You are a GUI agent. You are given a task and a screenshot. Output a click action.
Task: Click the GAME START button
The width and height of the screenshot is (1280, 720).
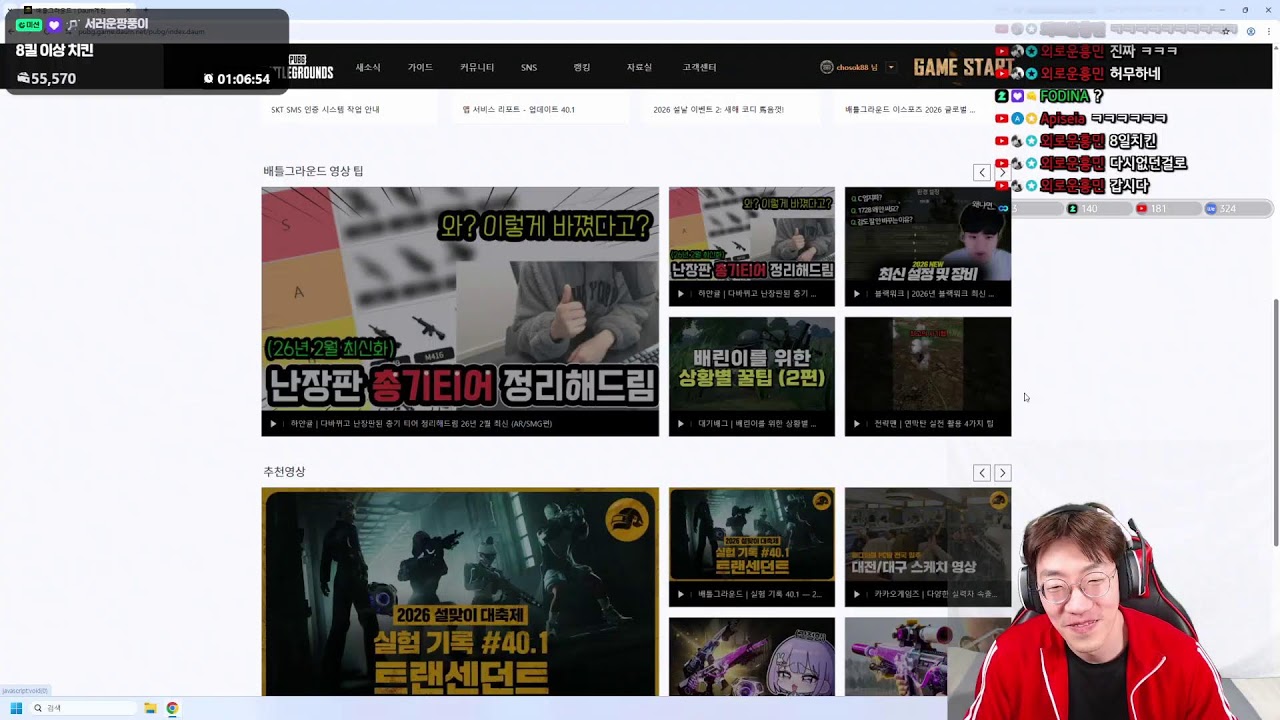[962, 67]
